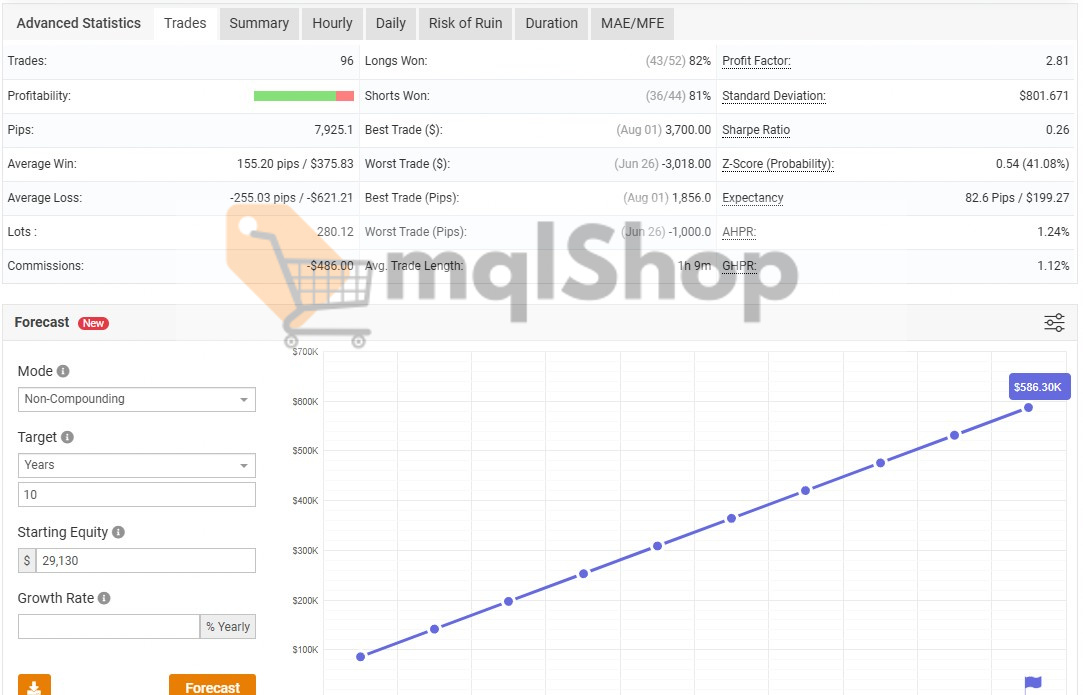Open the Hourly tab

[x=331, y=23]
